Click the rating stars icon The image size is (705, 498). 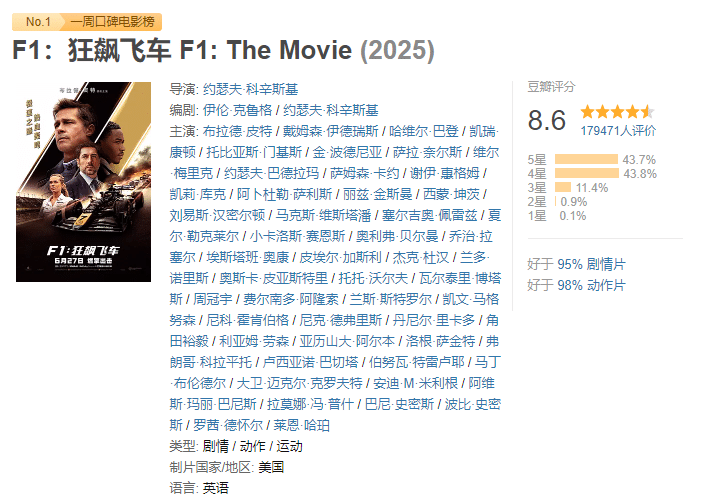(x=616, y=111)
